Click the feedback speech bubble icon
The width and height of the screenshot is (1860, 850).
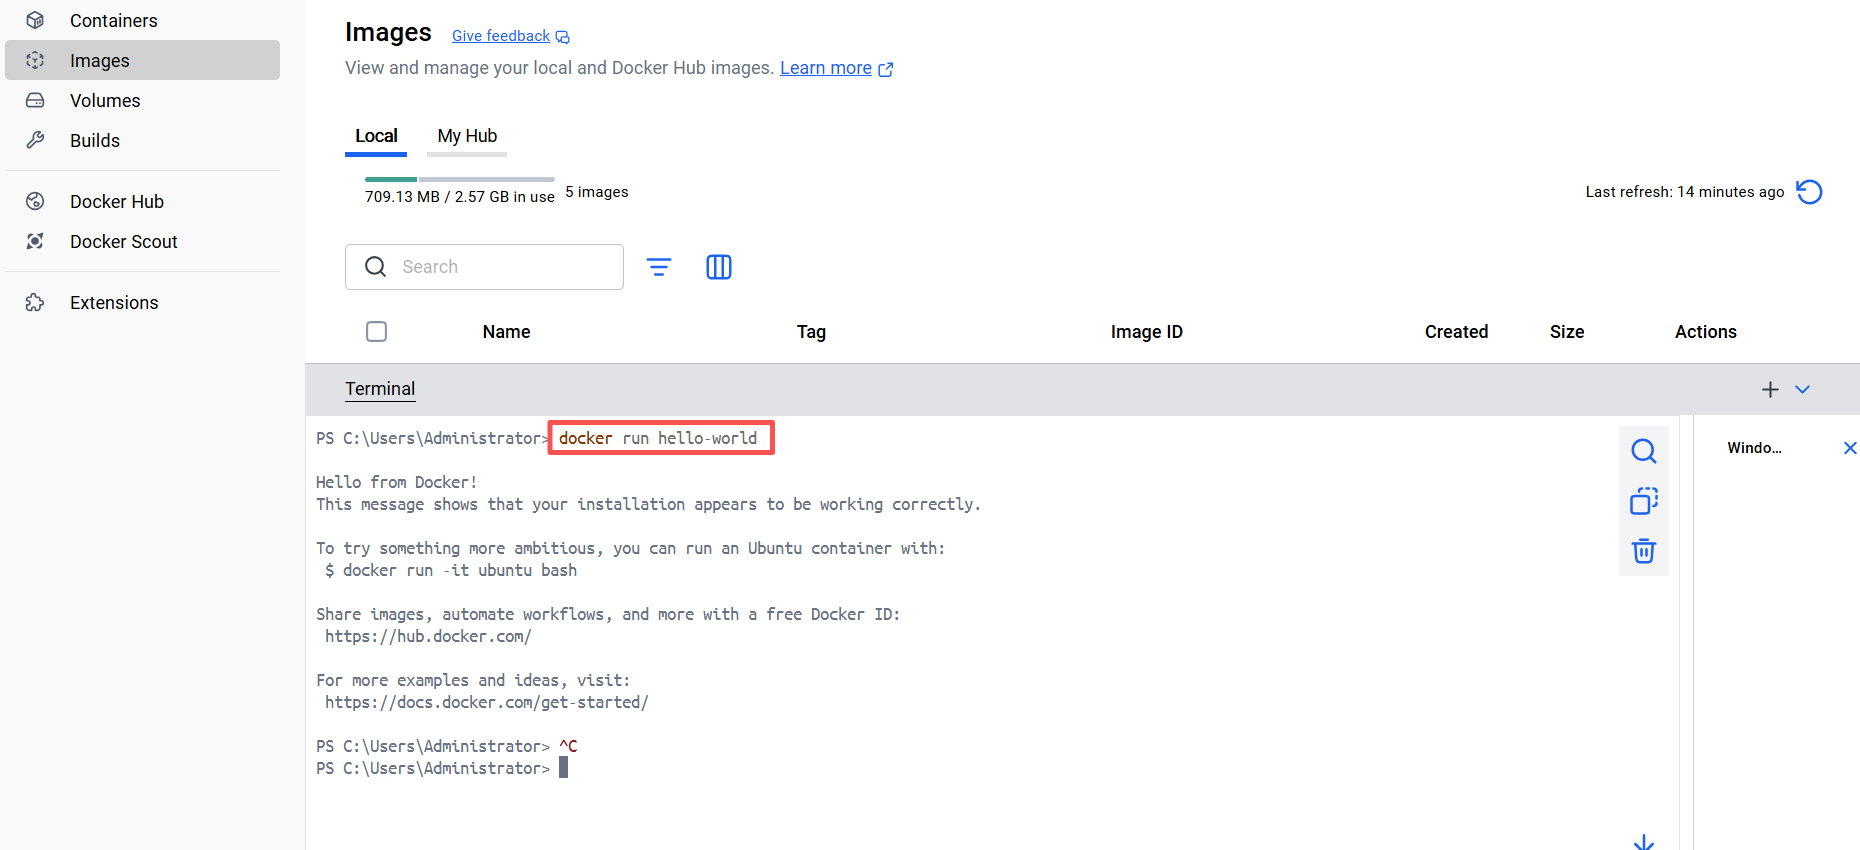[563, 37]
